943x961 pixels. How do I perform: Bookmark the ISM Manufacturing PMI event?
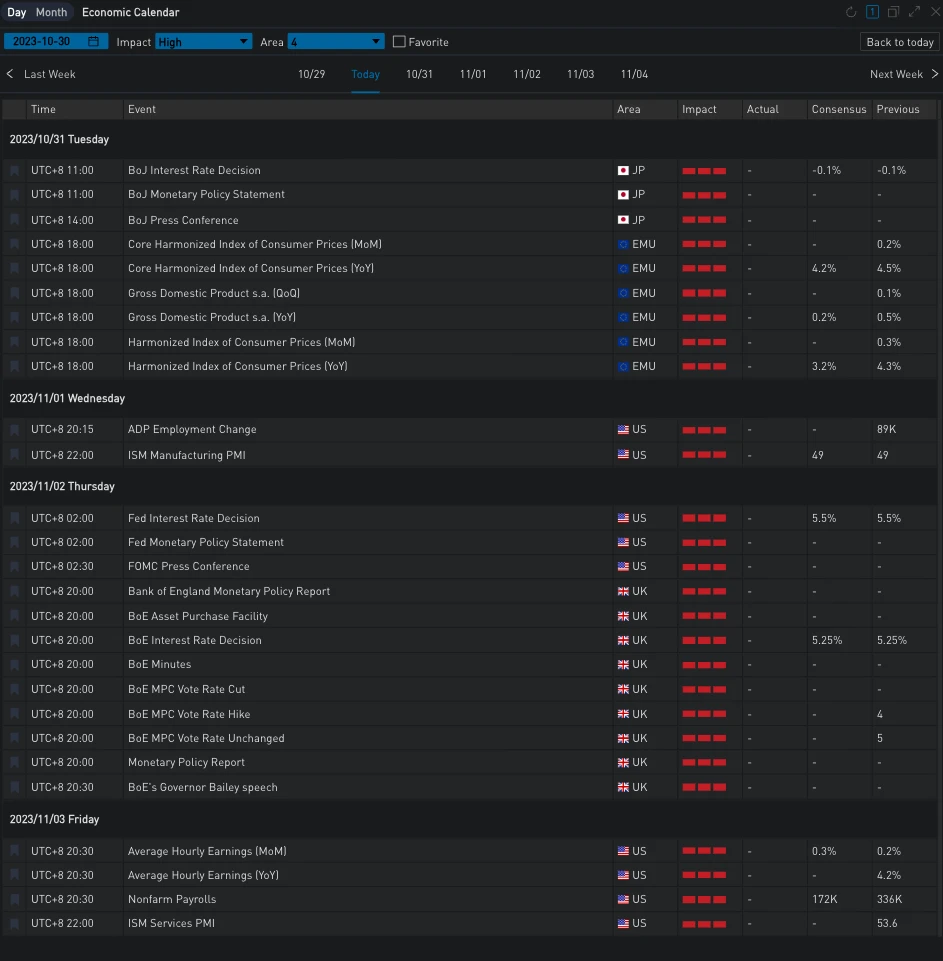(14, 456)
